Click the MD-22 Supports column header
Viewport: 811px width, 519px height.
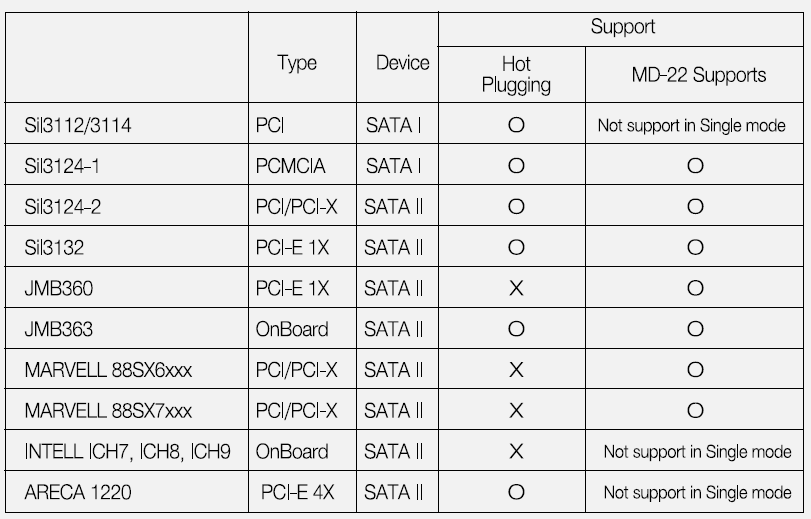(x=698, y=74)
